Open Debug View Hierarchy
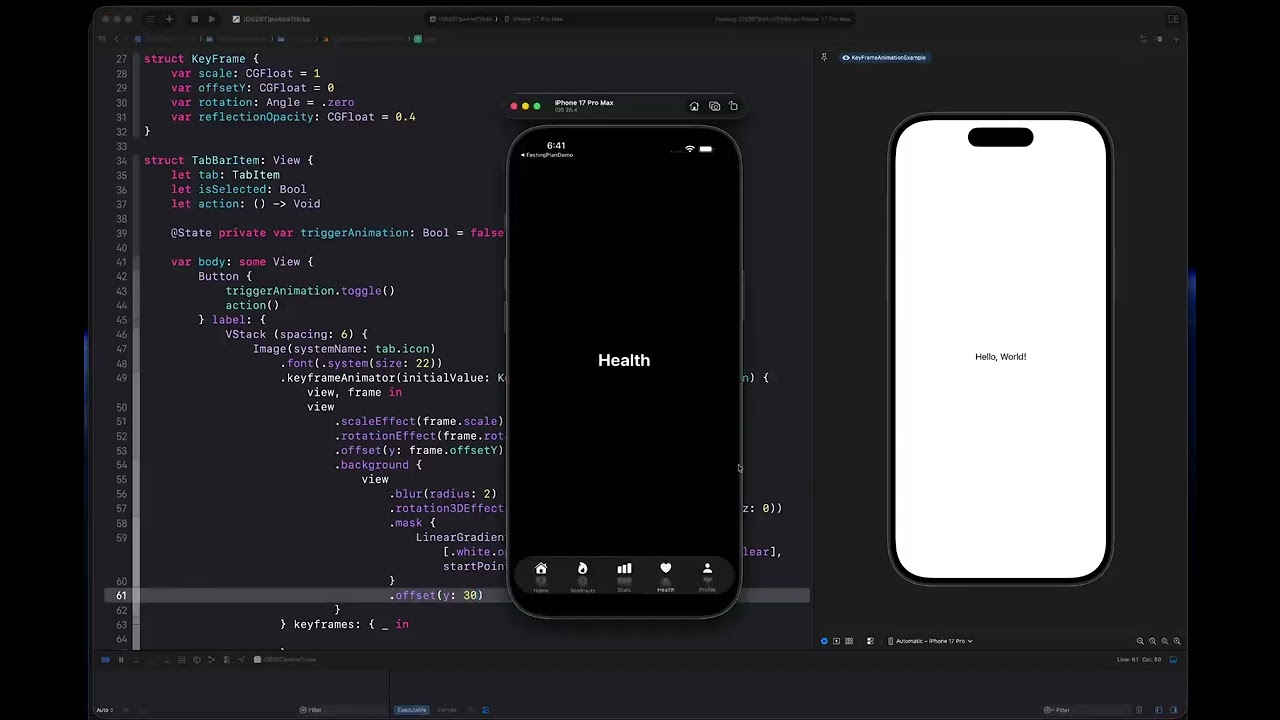The width and height of the screenshot is (1280, 720). (x=197, y=659)
